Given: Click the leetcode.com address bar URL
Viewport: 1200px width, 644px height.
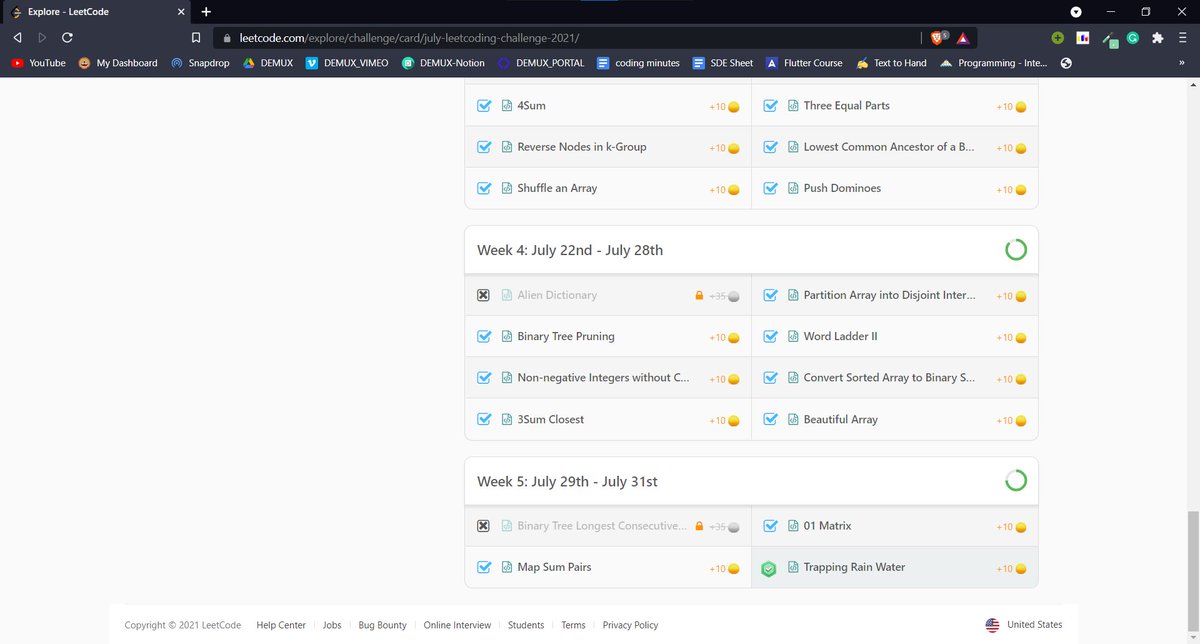Looking at the screenshot, I should [x=410, y=38].
